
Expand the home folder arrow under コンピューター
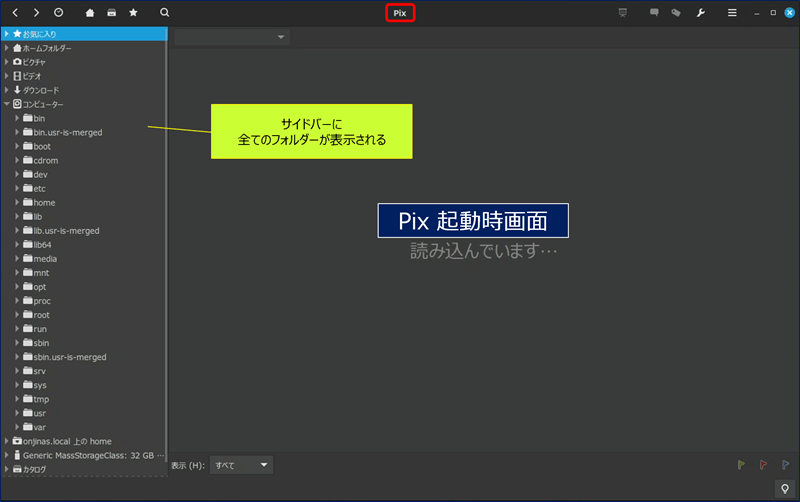(x=17, y=203)
